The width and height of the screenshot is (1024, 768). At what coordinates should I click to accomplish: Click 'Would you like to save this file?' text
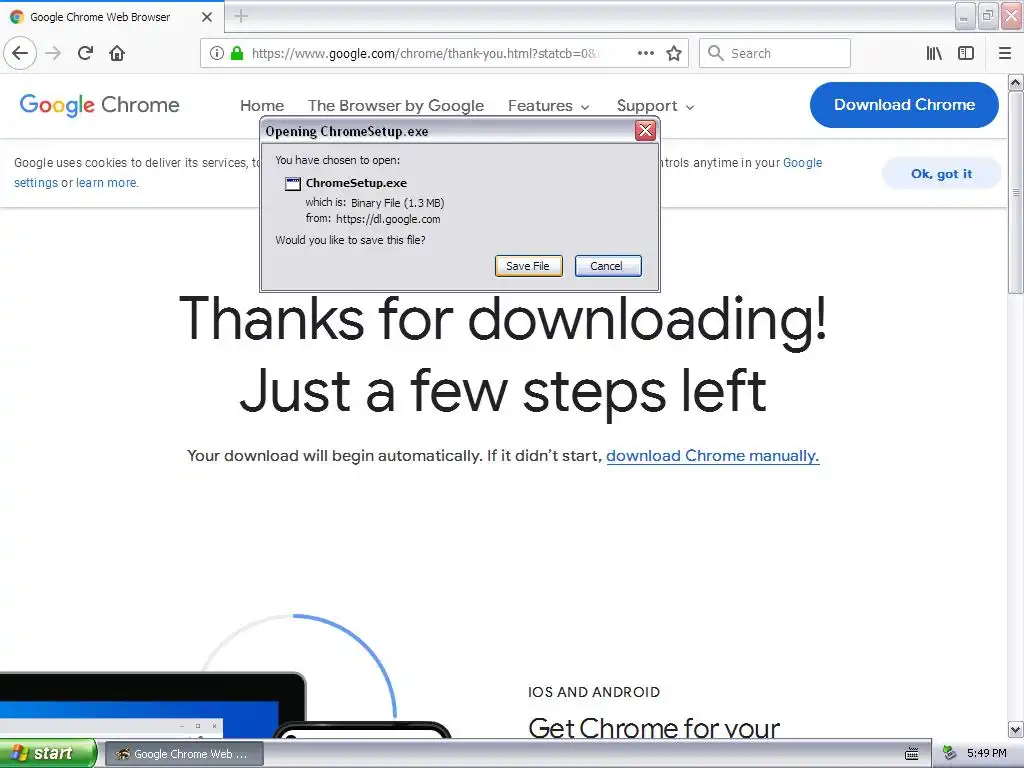tap(350, 240)
